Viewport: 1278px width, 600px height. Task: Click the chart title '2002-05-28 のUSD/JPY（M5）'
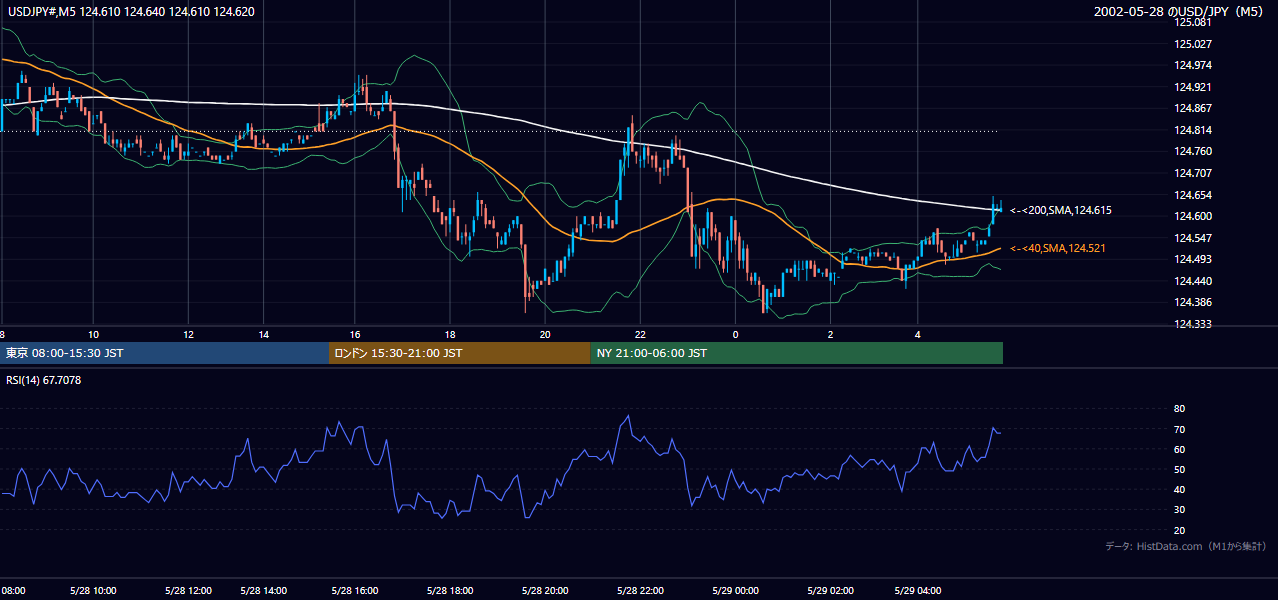pos(1180,12)
